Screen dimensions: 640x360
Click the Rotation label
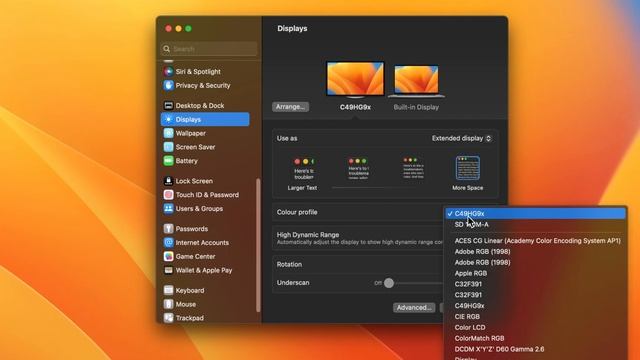coord(289,264)
